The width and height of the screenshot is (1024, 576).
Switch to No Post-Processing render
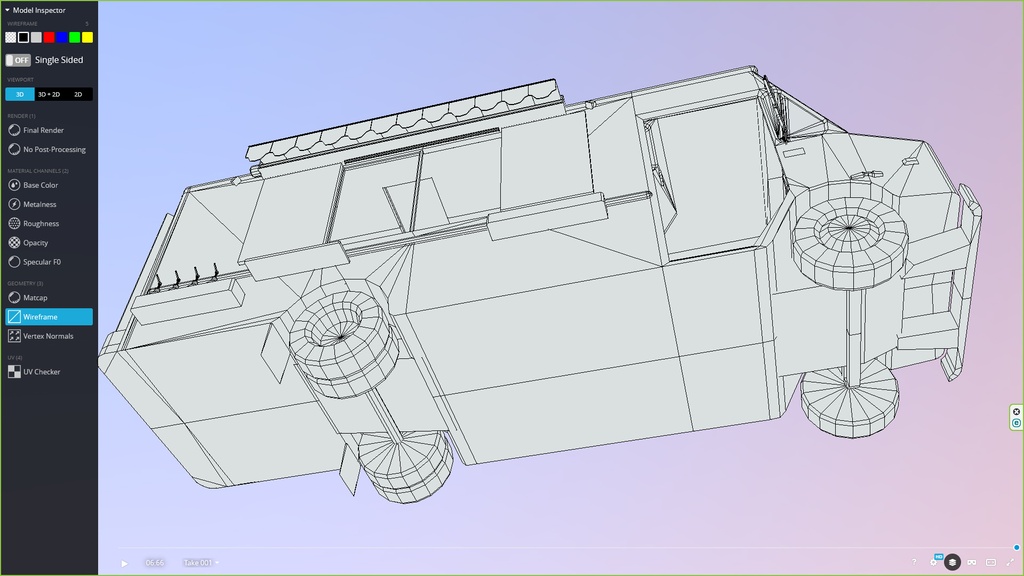point(54,149)
